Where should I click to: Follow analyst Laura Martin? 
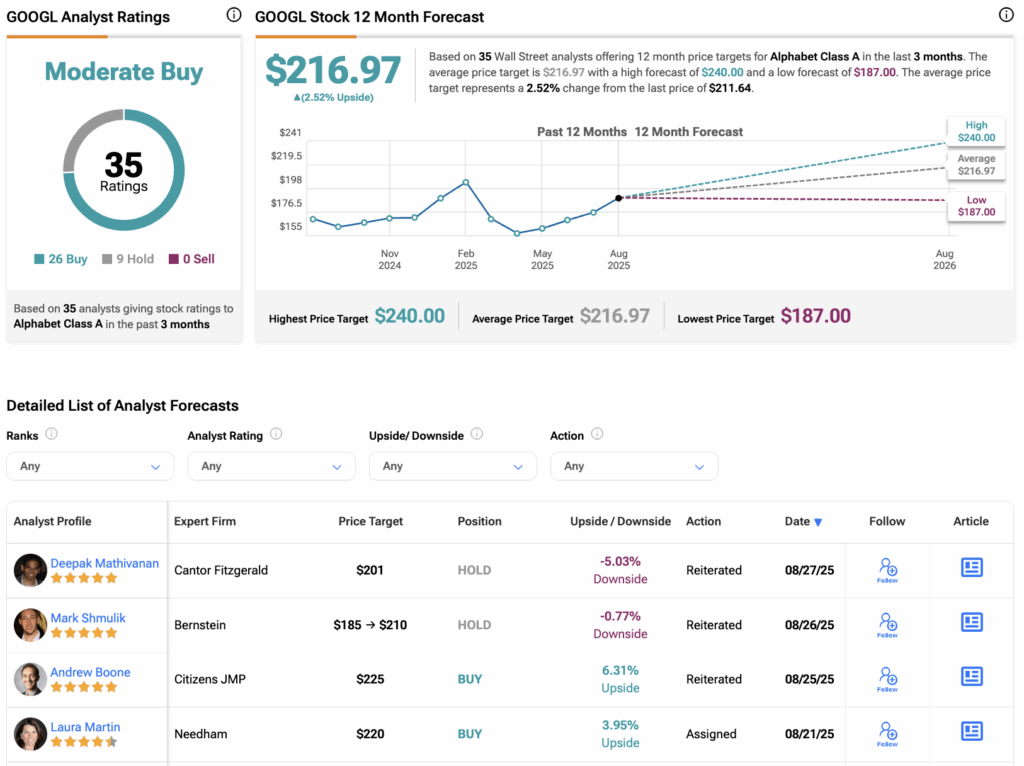tap(887, 734)
